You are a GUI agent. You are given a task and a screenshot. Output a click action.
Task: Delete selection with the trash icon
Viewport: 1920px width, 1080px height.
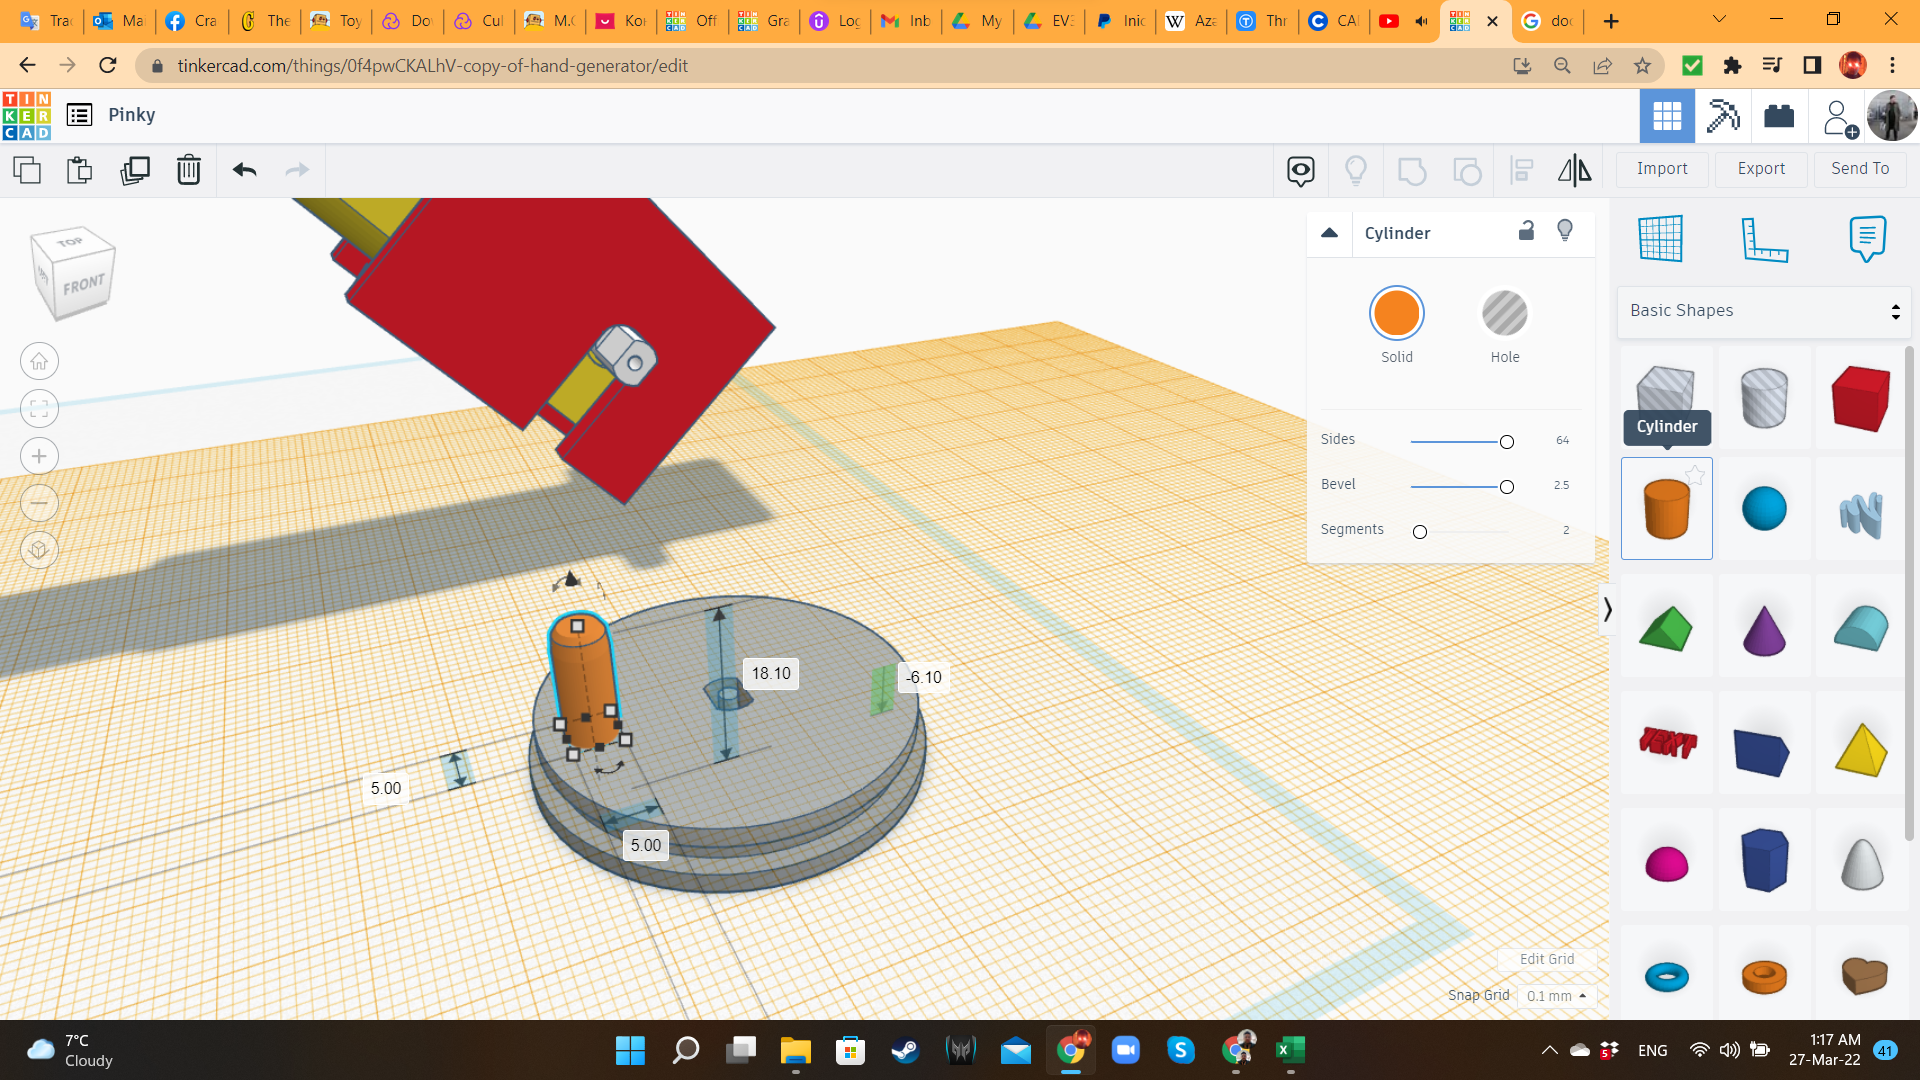pyautogui.click(x=188, y=170)
